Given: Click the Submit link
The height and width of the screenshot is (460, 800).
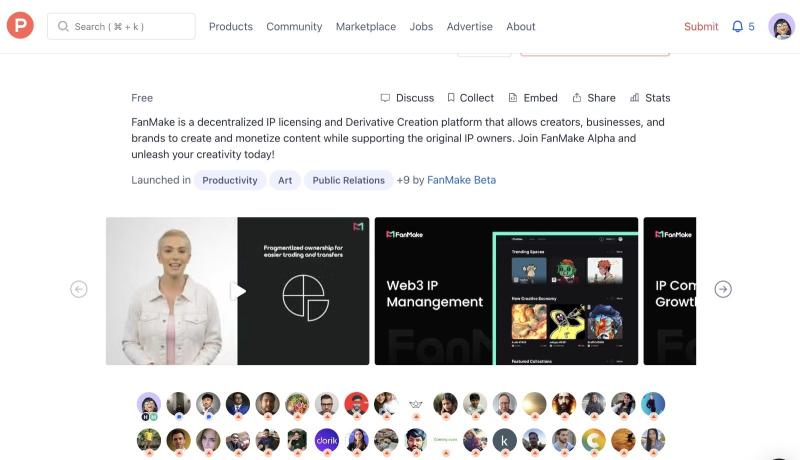Looking at the screenshot, I should pyautogui.click(x=701, y=27).
